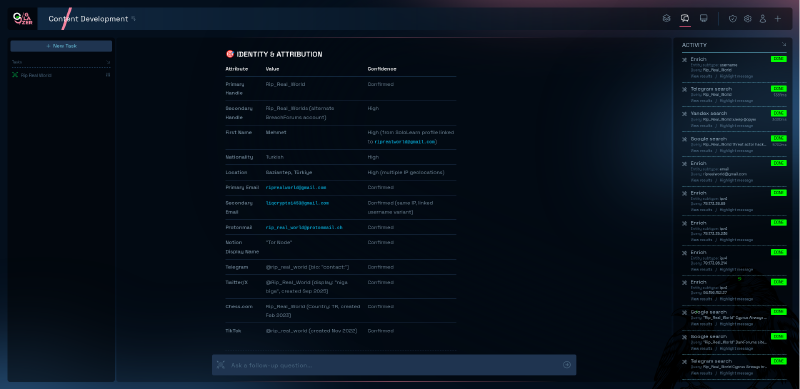Open the user profile icon

point(763,19)
